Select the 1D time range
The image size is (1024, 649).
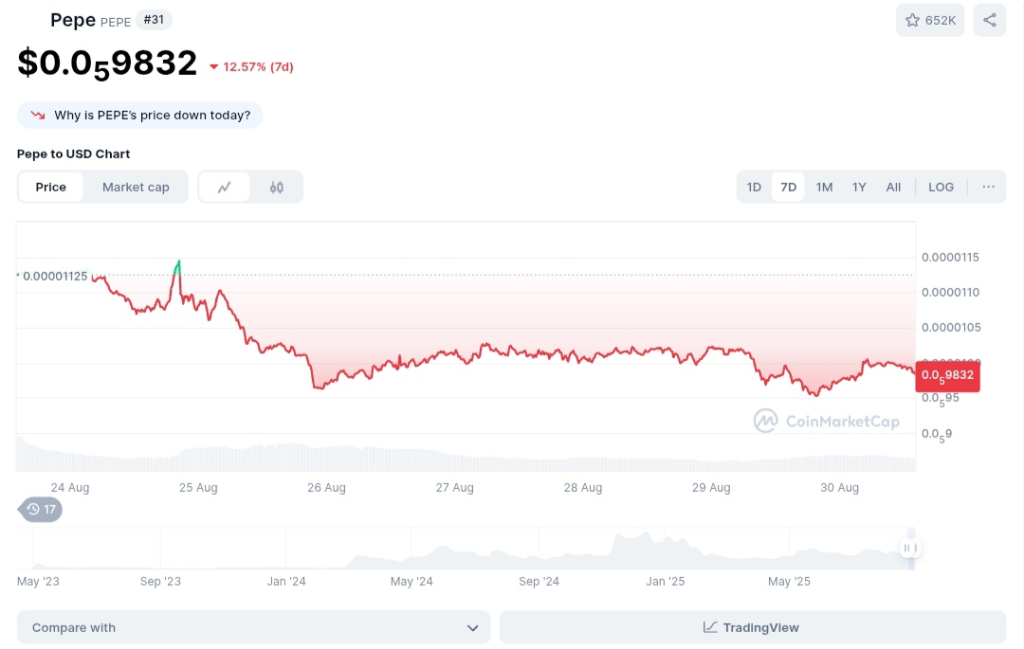(x=754, y=187)
